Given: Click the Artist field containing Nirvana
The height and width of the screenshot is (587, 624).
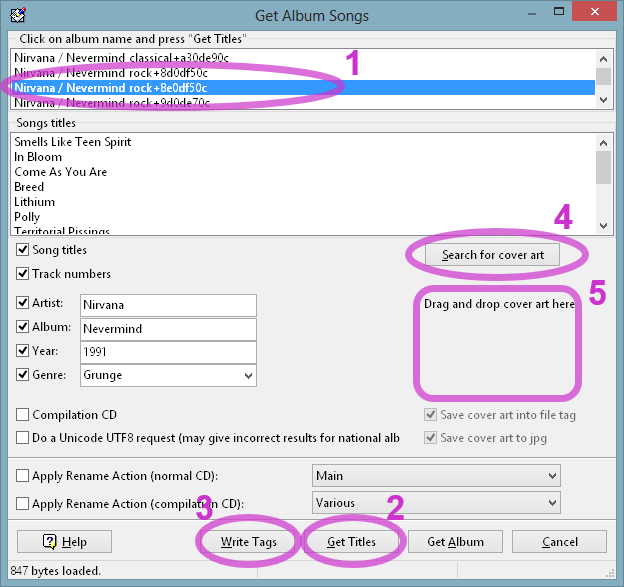Looking at the screenshot, I should click(x=168, y=305).
